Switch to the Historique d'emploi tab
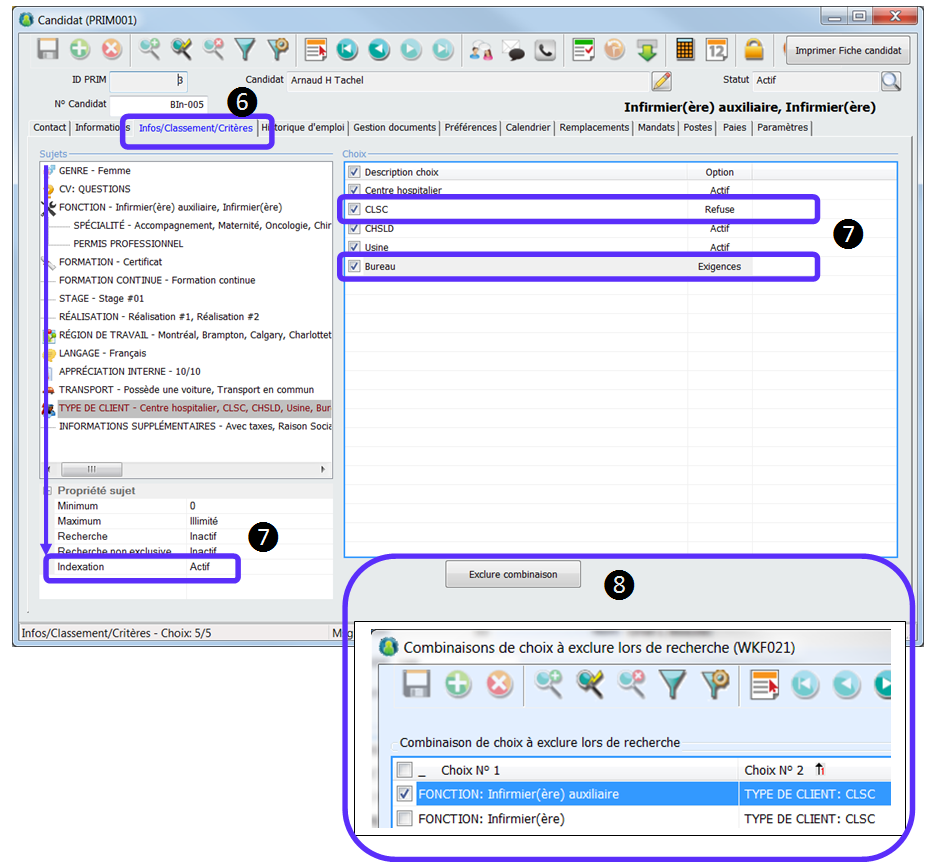The image size is (929, 865). (304, 128)
